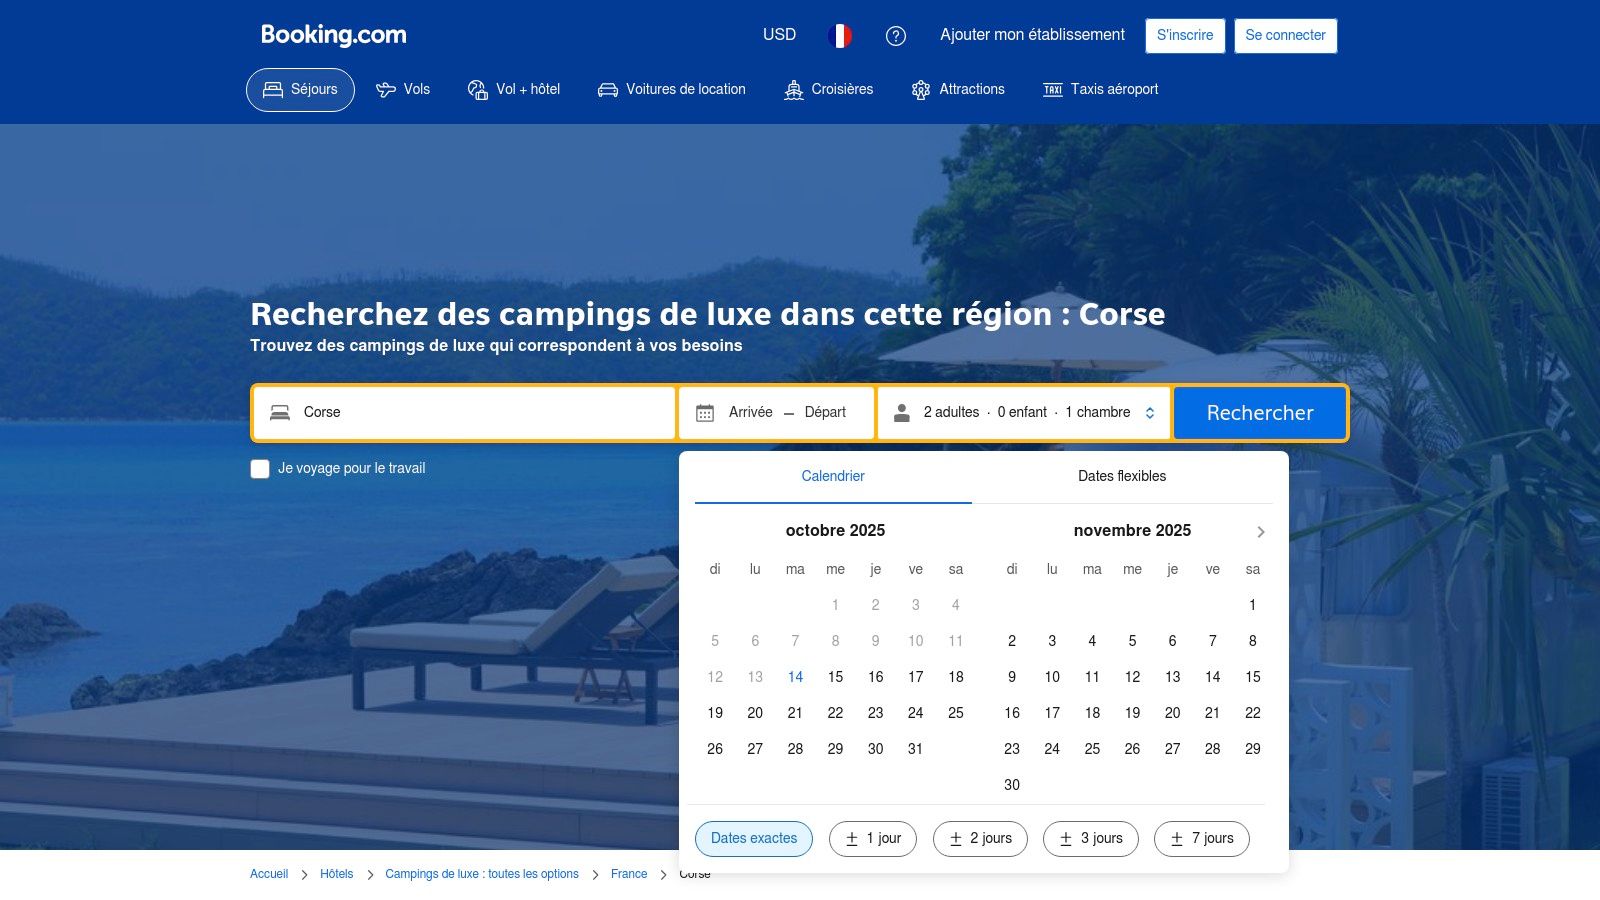Click the Corse destination input field

pos(464,413)
